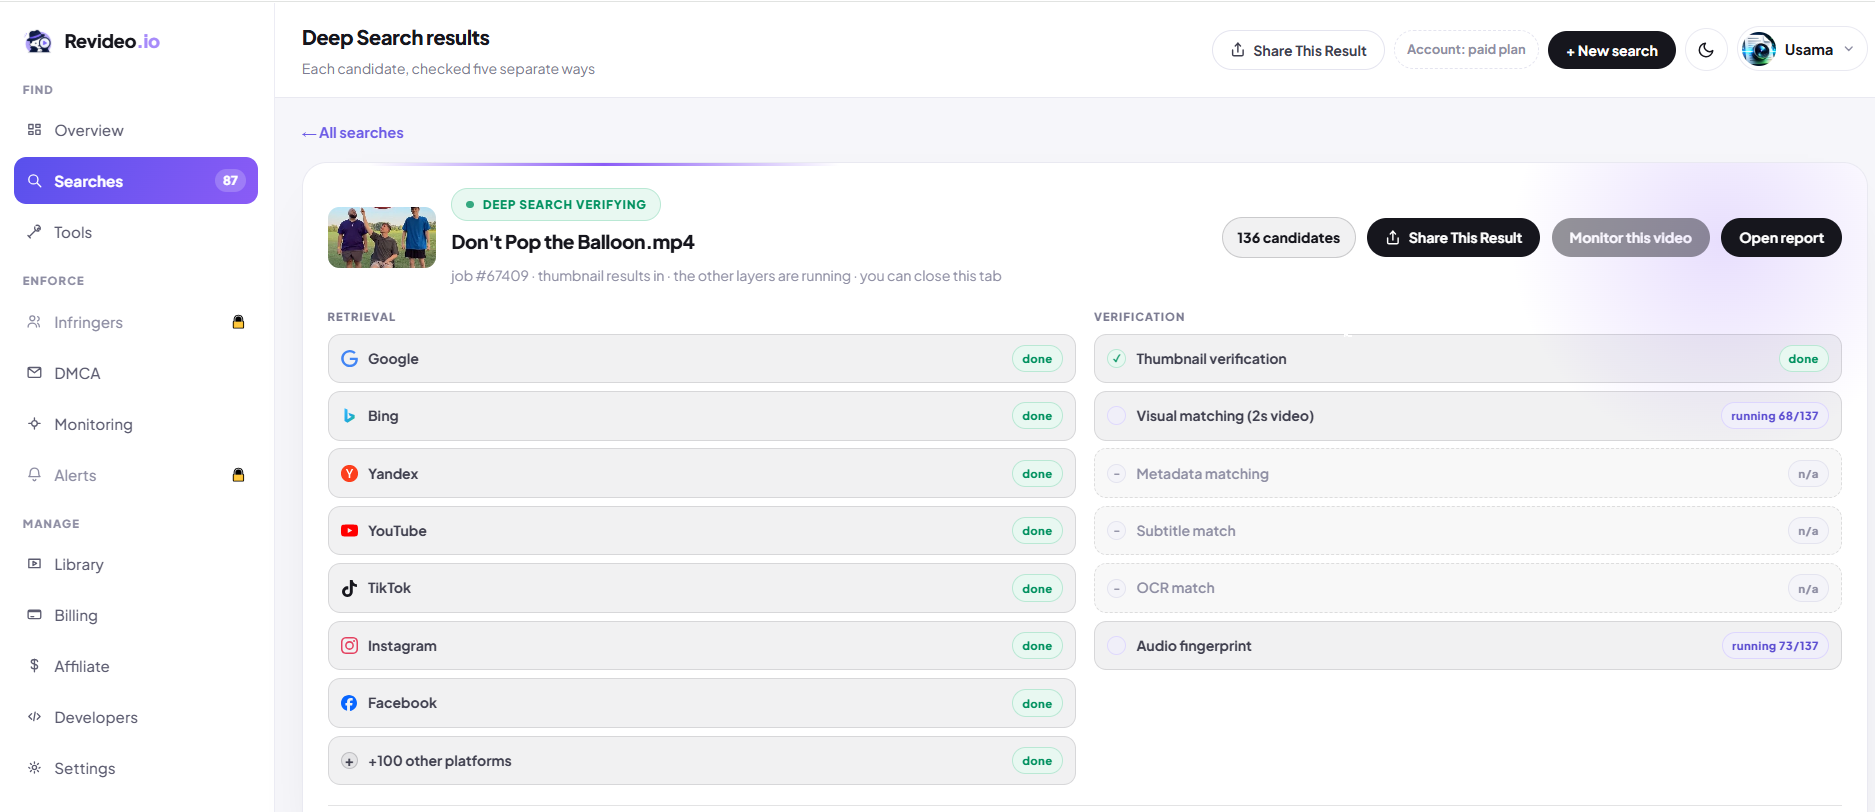Click the YouTube logo icon

tap(349, 531)
